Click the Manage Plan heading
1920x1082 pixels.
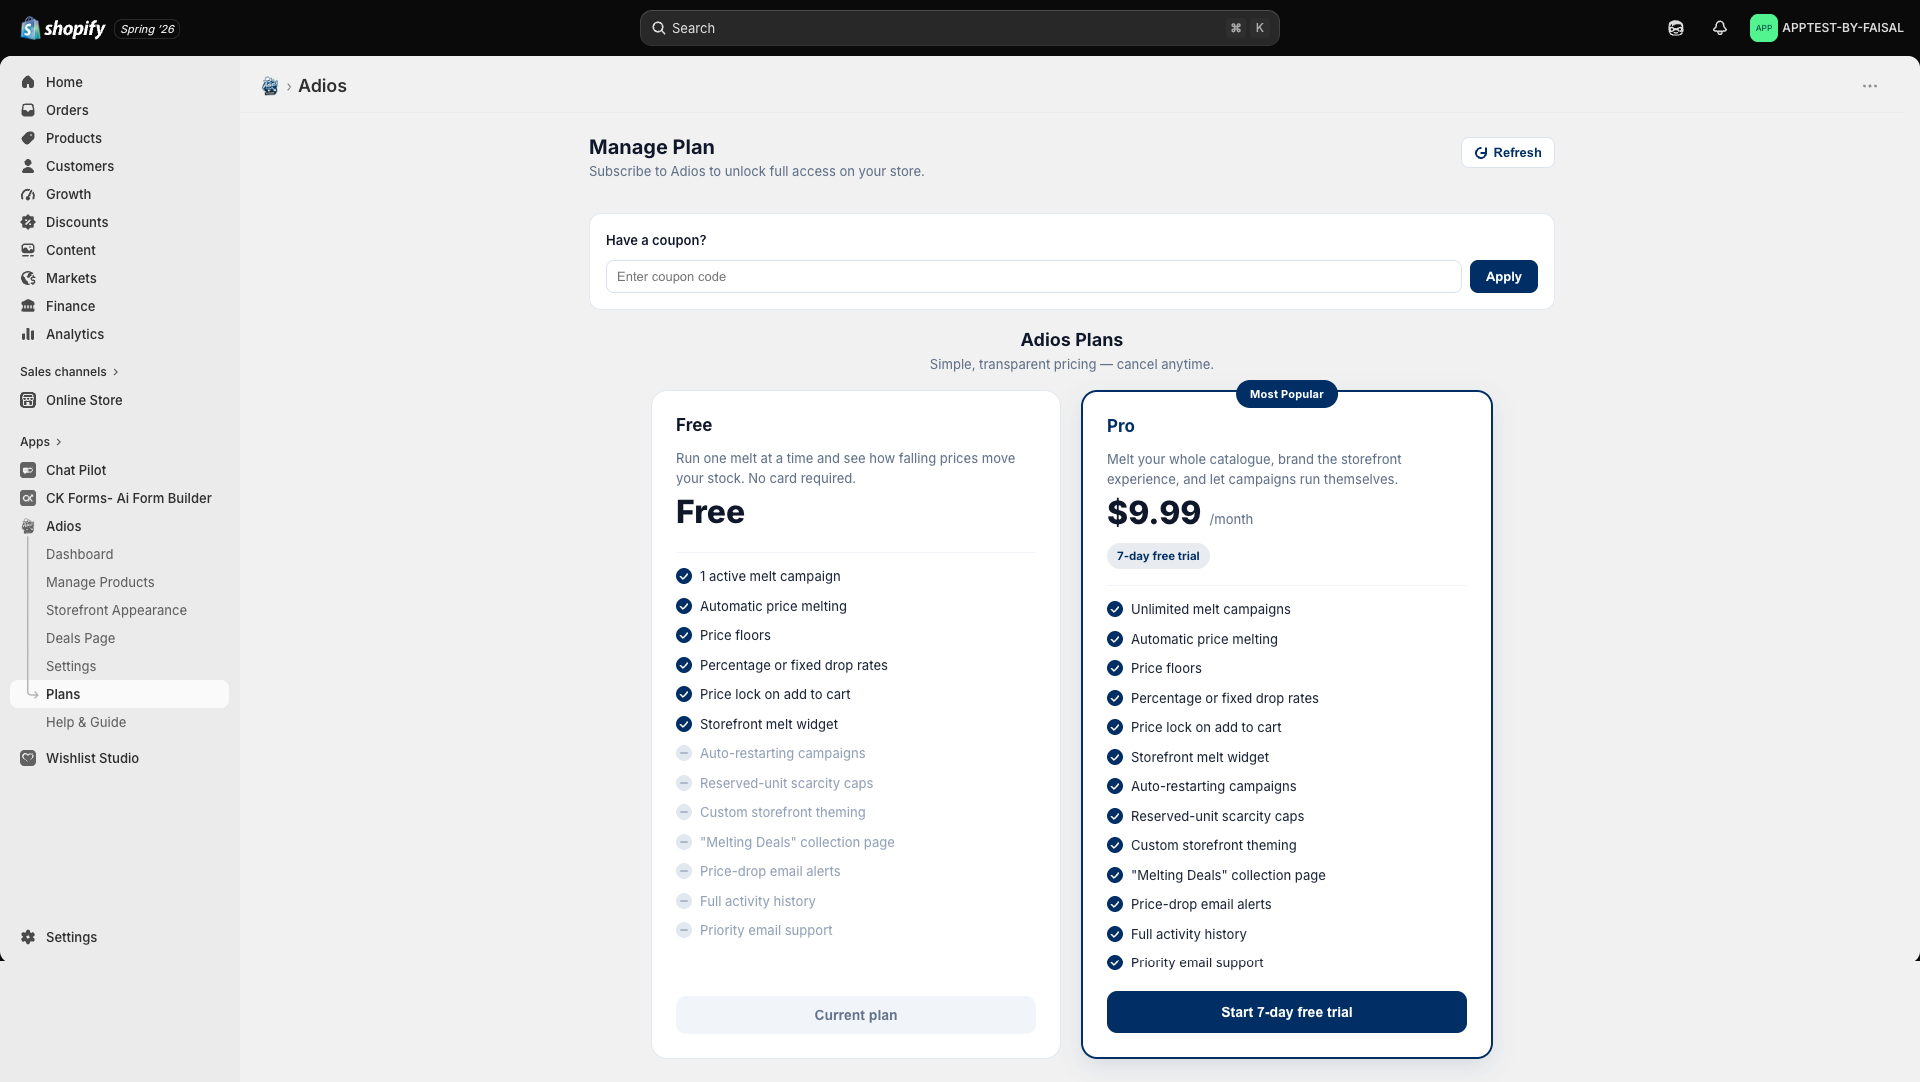[x=652, y=147]
